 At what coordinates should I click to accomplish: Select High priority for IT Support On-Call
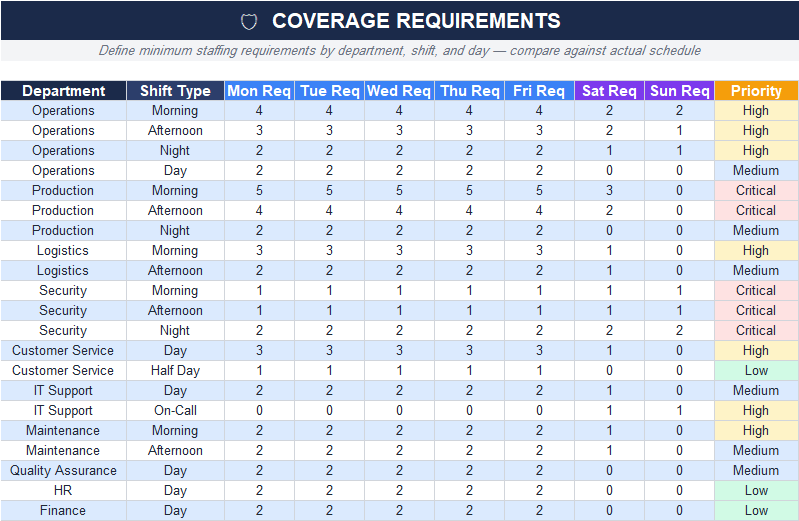click(x=756, y=410)
